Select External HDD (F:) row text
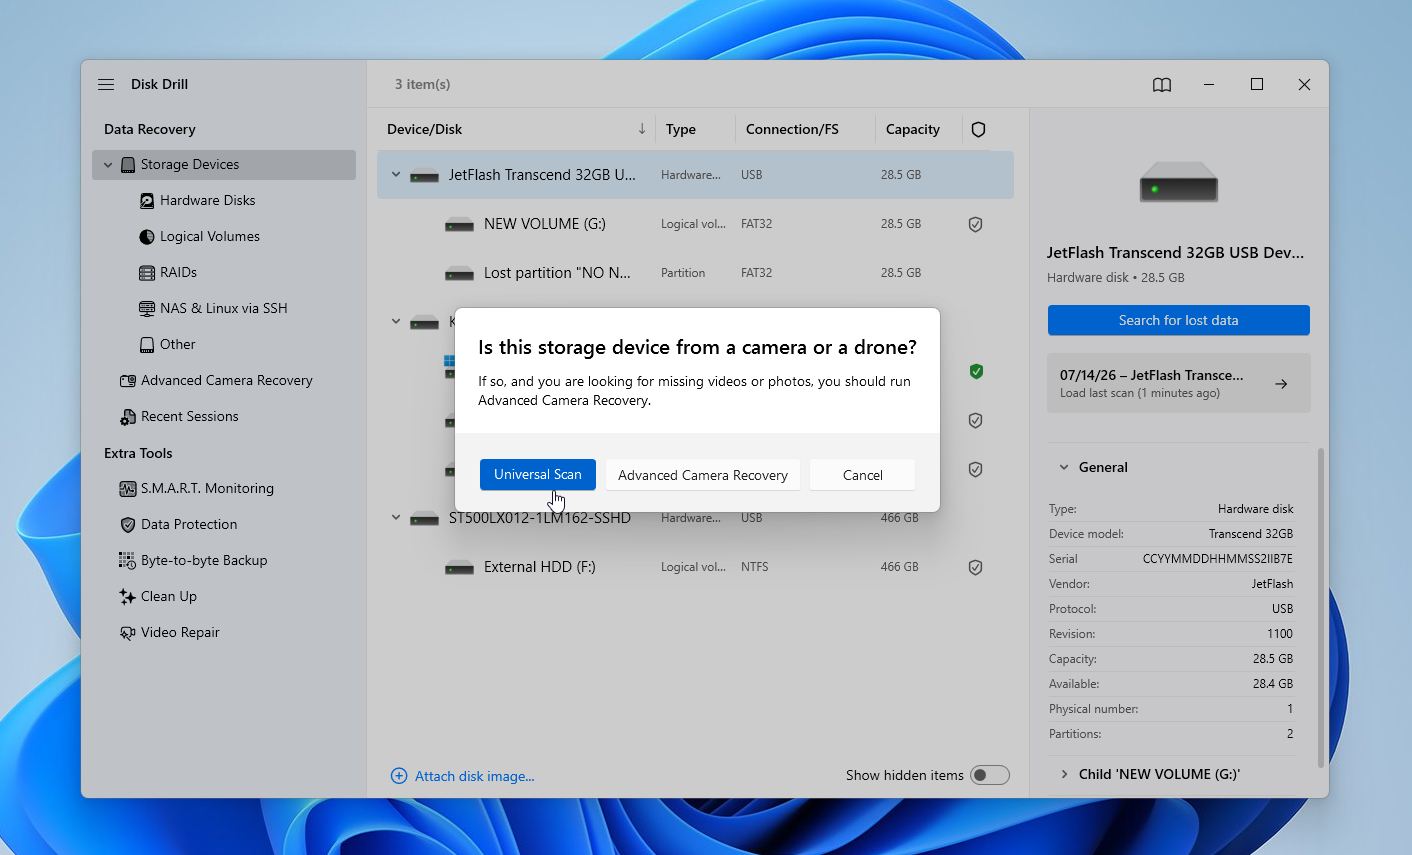Image resolution: width=1412 pixels, height=855 pixels. [x=539, y=567]
